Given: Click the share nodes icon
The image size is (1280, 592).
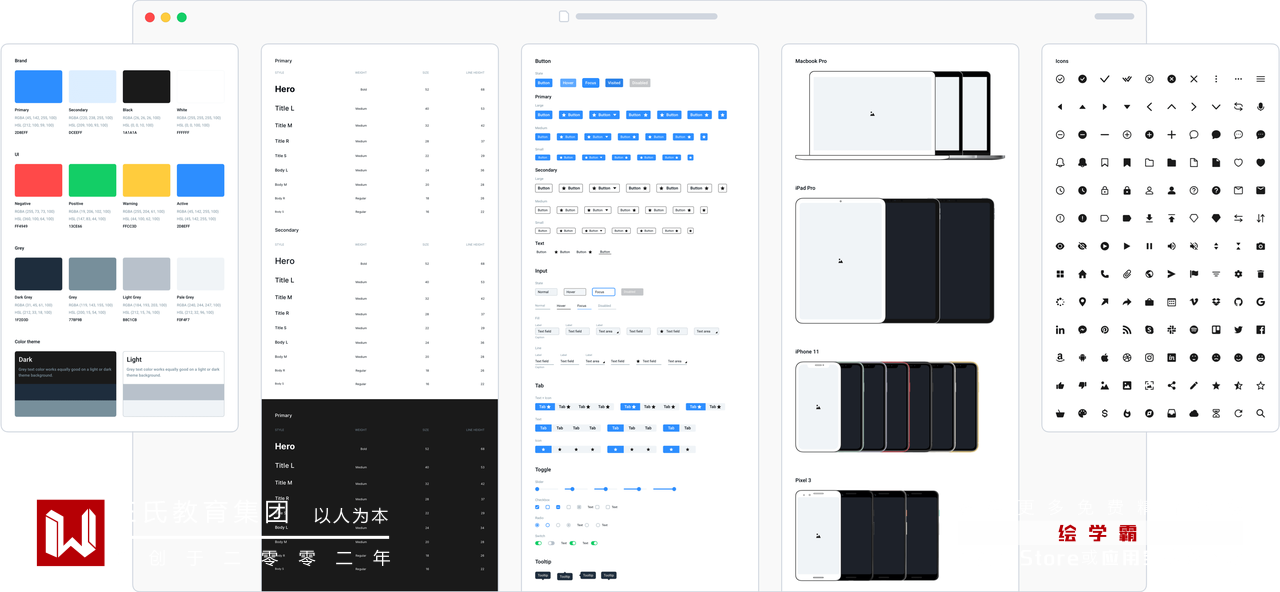Looking at the screenshot, I should (1172, 385).
